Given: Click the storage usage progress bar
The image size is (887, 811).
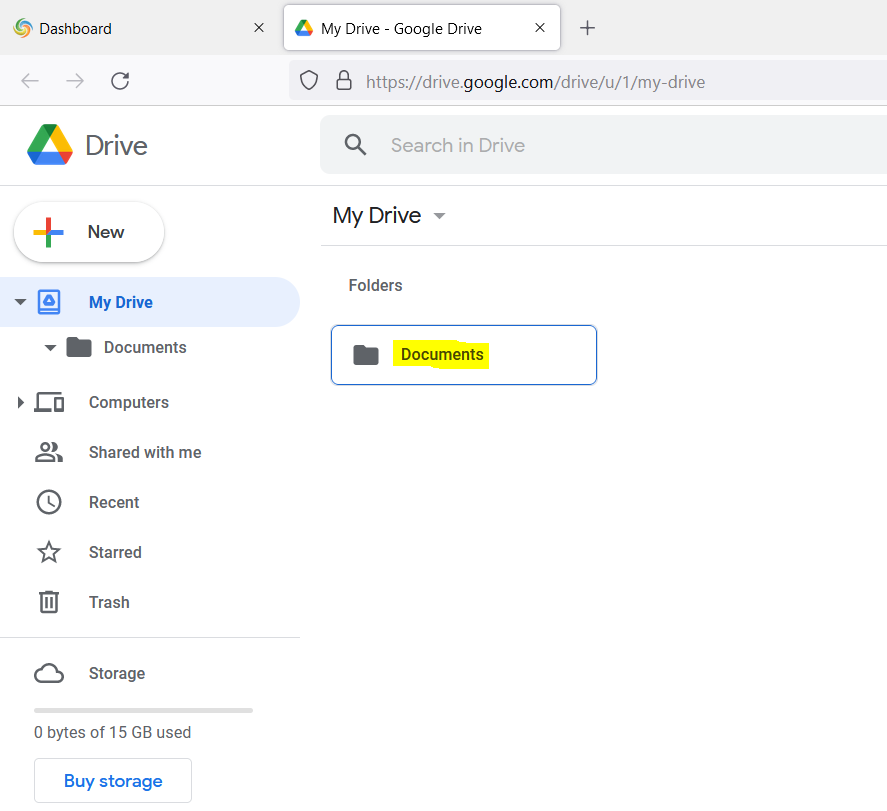Looking at the screenshot, I should [143, 710].
